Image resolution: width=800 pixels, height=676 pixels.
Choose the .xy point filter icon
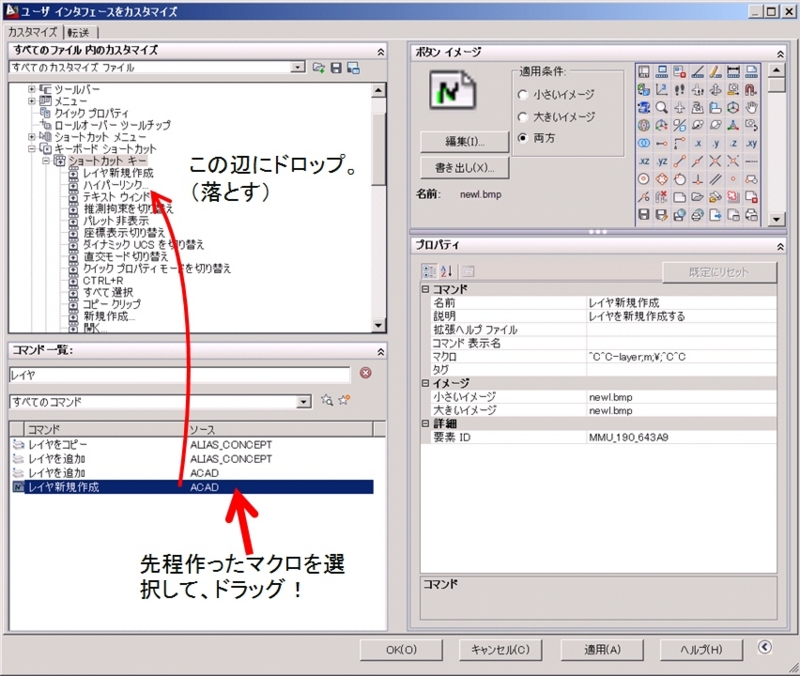[751, 143]
